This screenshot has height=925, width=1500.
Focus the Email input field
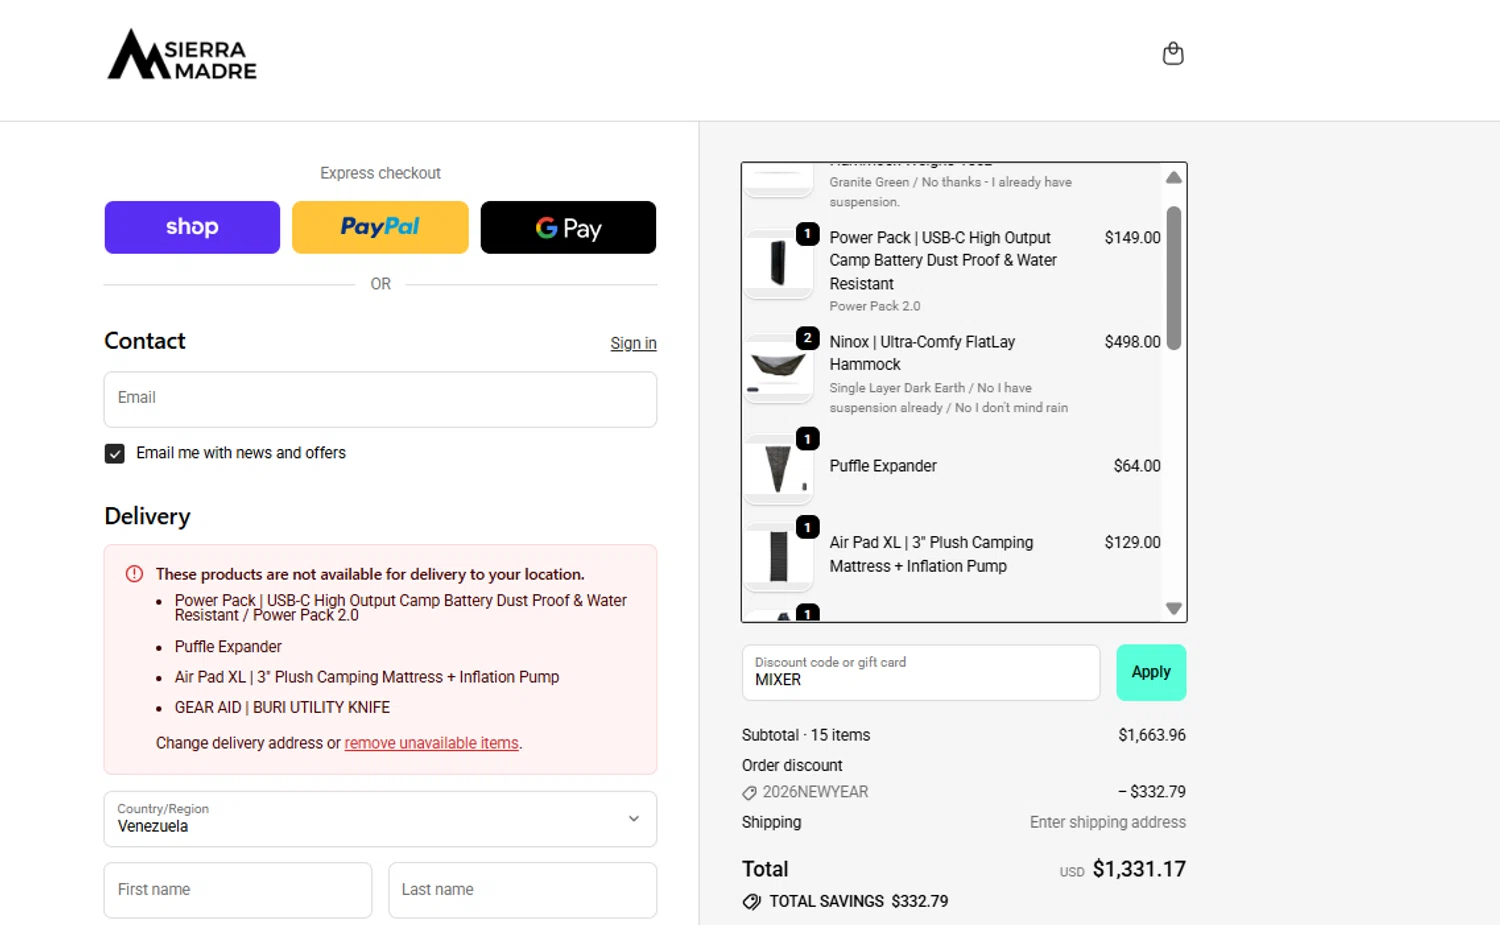pos(380,399)
